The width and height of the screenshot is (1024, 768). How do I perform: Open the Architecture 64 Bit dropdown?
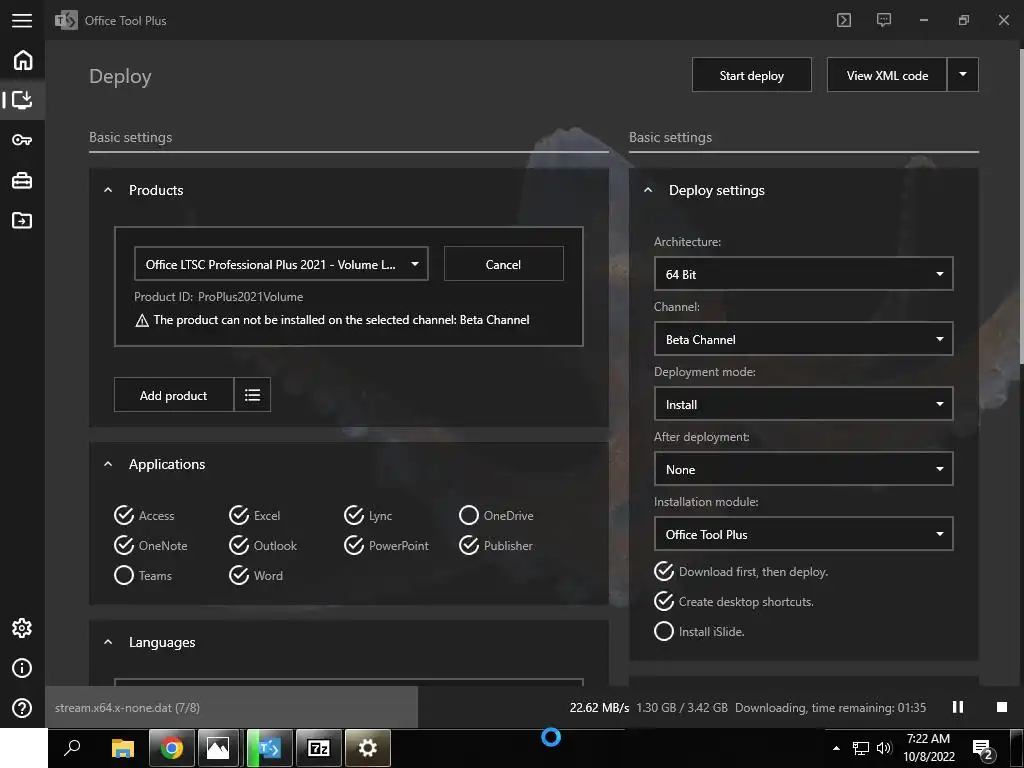coord(803,274)
